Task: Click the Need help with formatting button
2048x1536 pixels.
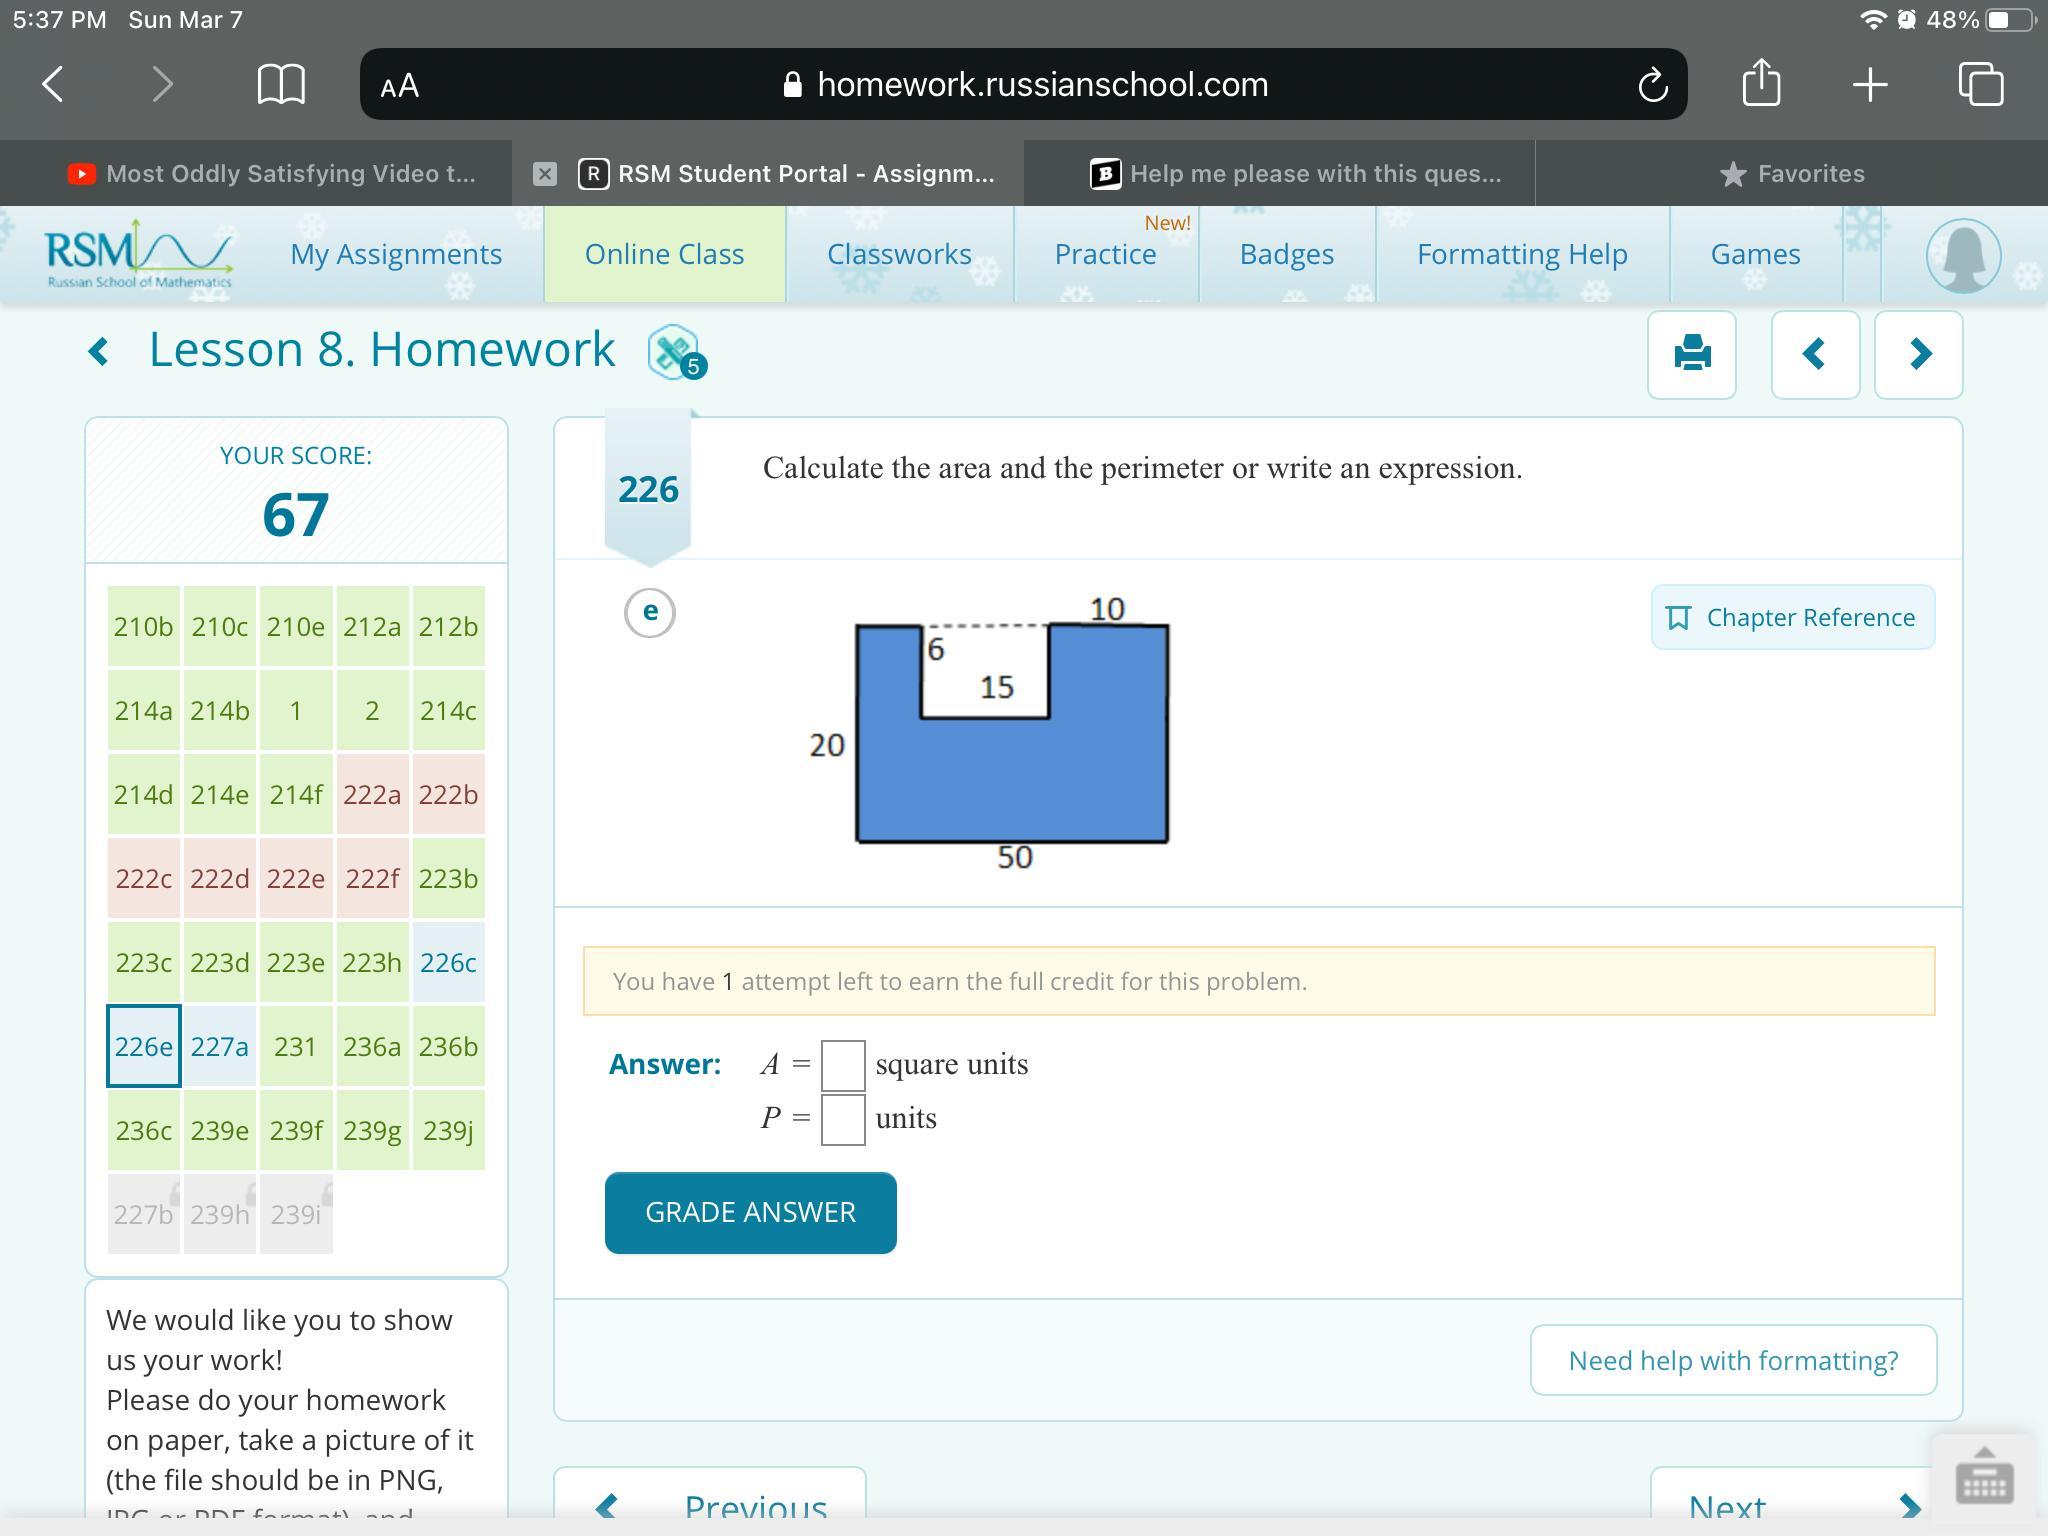Action: click(x=1732, y=1360)
